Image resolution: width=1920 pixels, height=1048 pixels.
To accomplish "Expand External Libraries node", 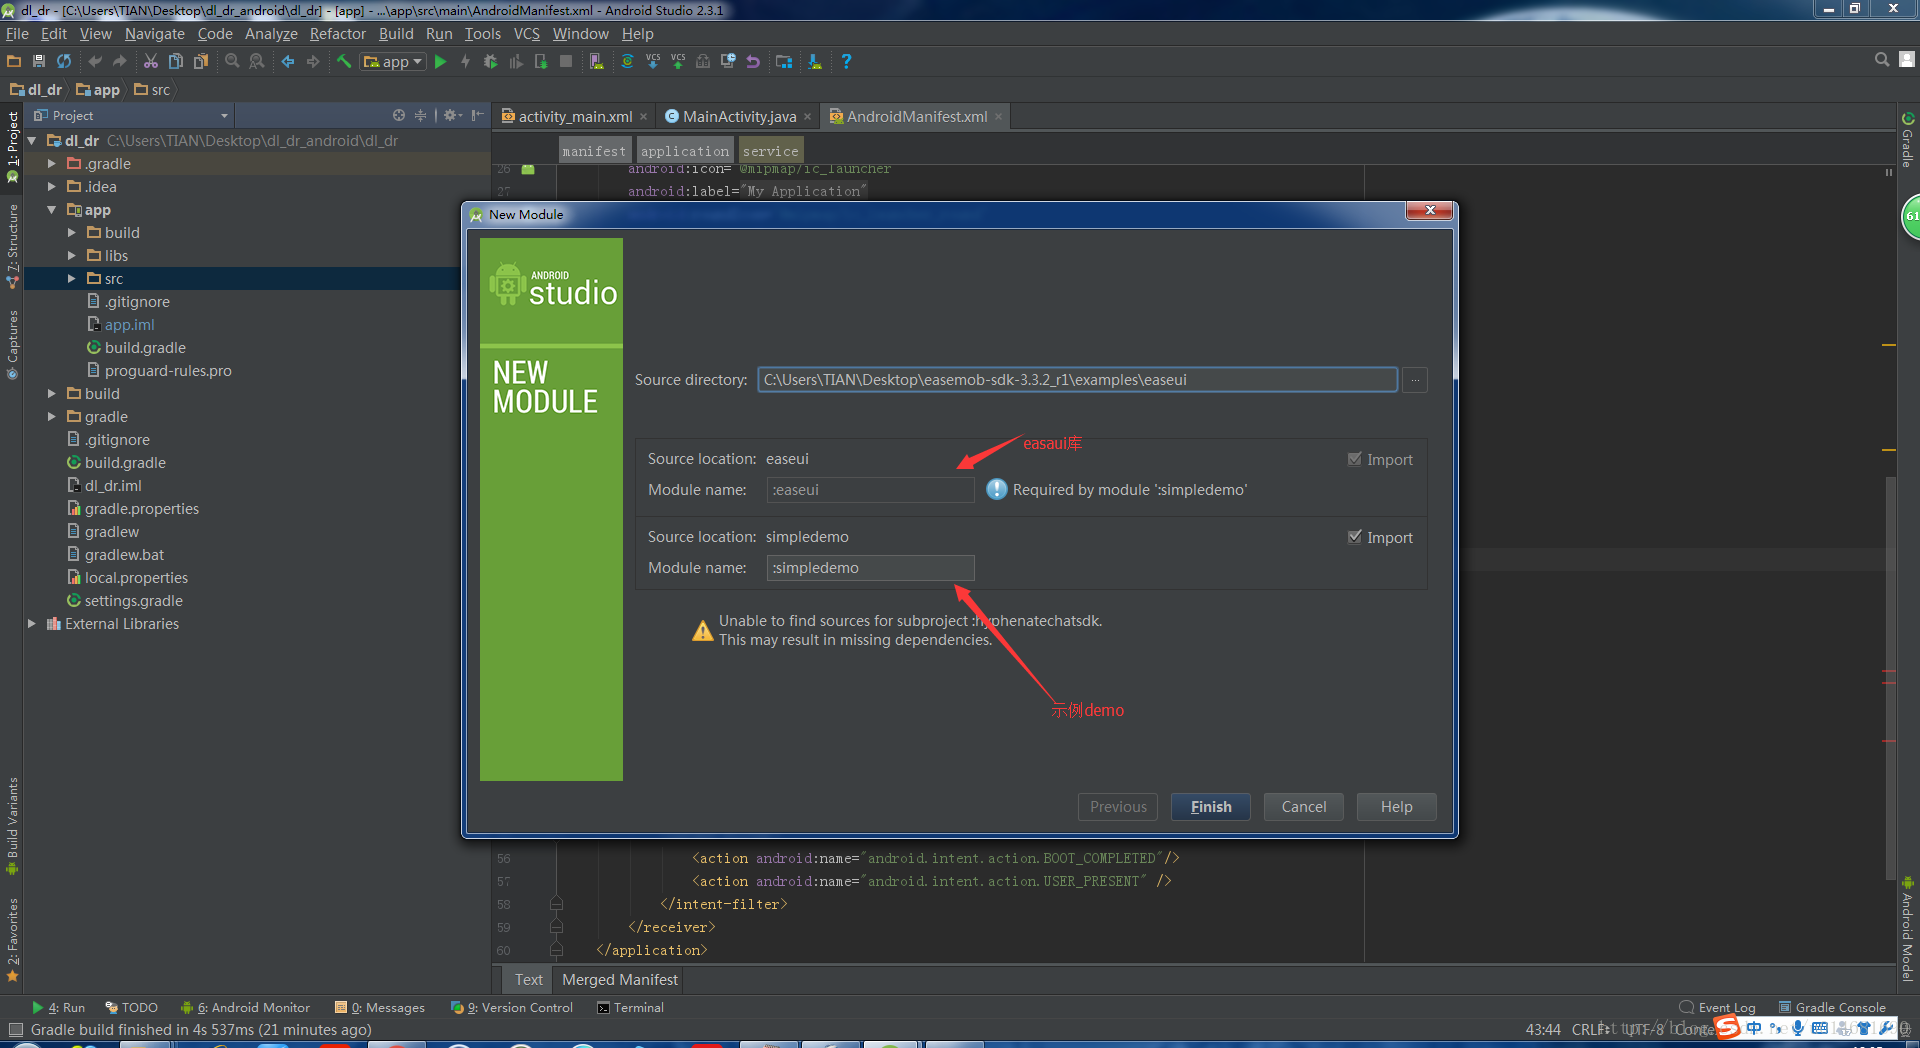I will click(x=31, y=623).
